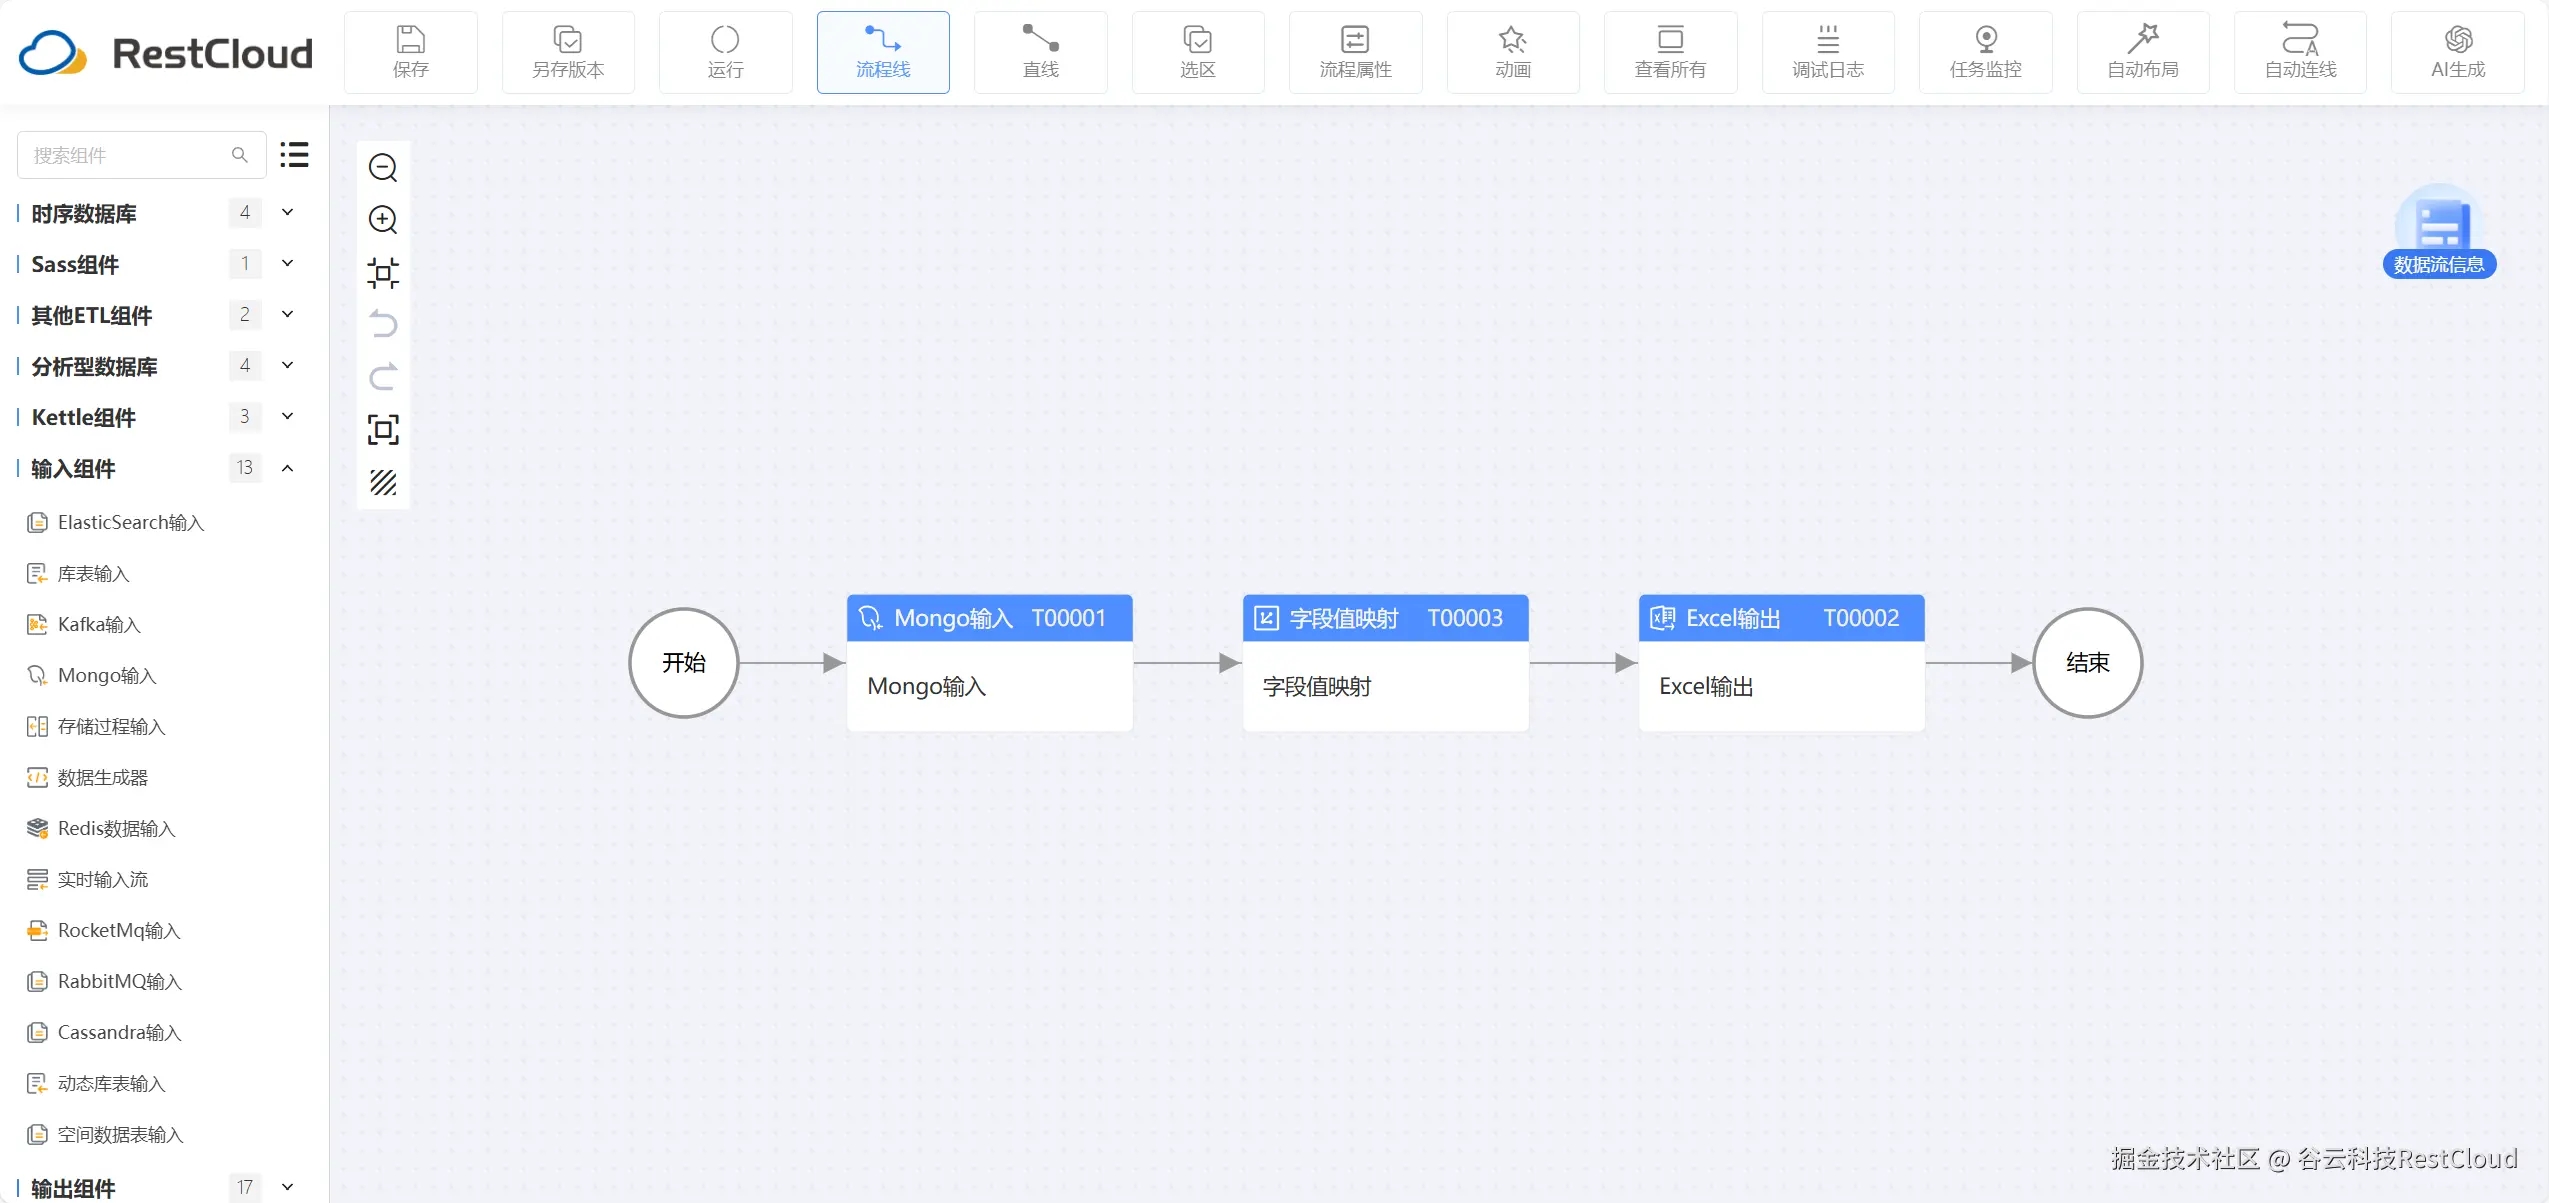Click 自动连线 auto connect

[2301, 53]
